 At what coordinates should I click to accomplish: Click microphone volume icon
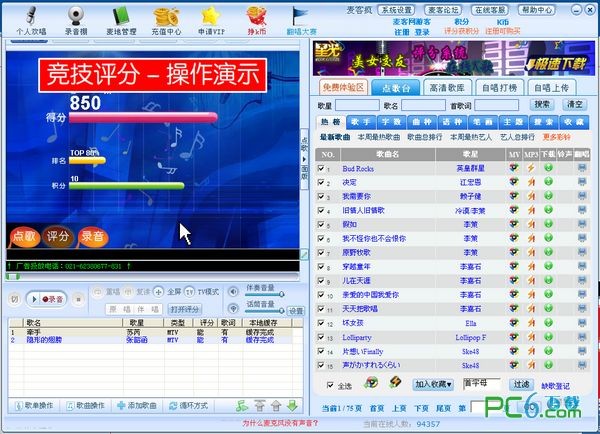tap(233, 308)
